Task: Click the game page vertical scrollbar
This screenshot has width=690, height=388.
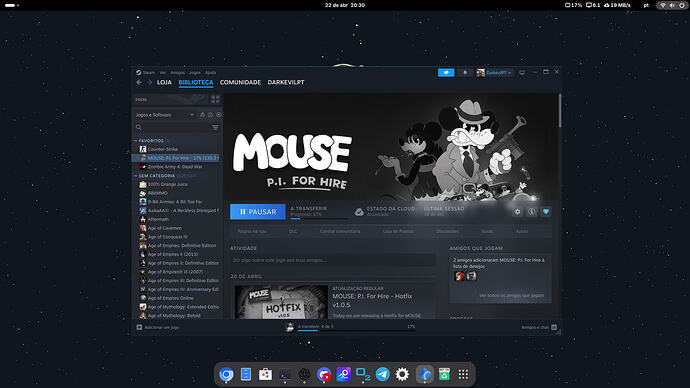Action: [560, 111]
